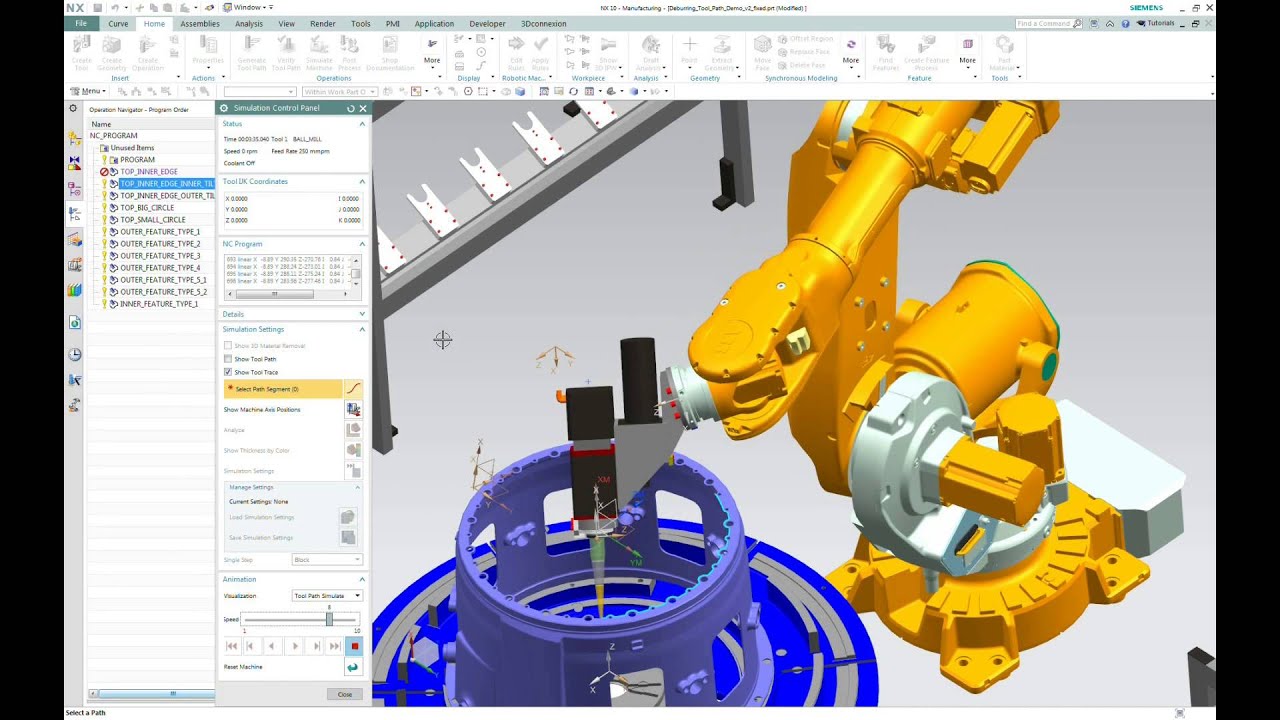Click the Save icon in title bar

(x=97, y=7)
